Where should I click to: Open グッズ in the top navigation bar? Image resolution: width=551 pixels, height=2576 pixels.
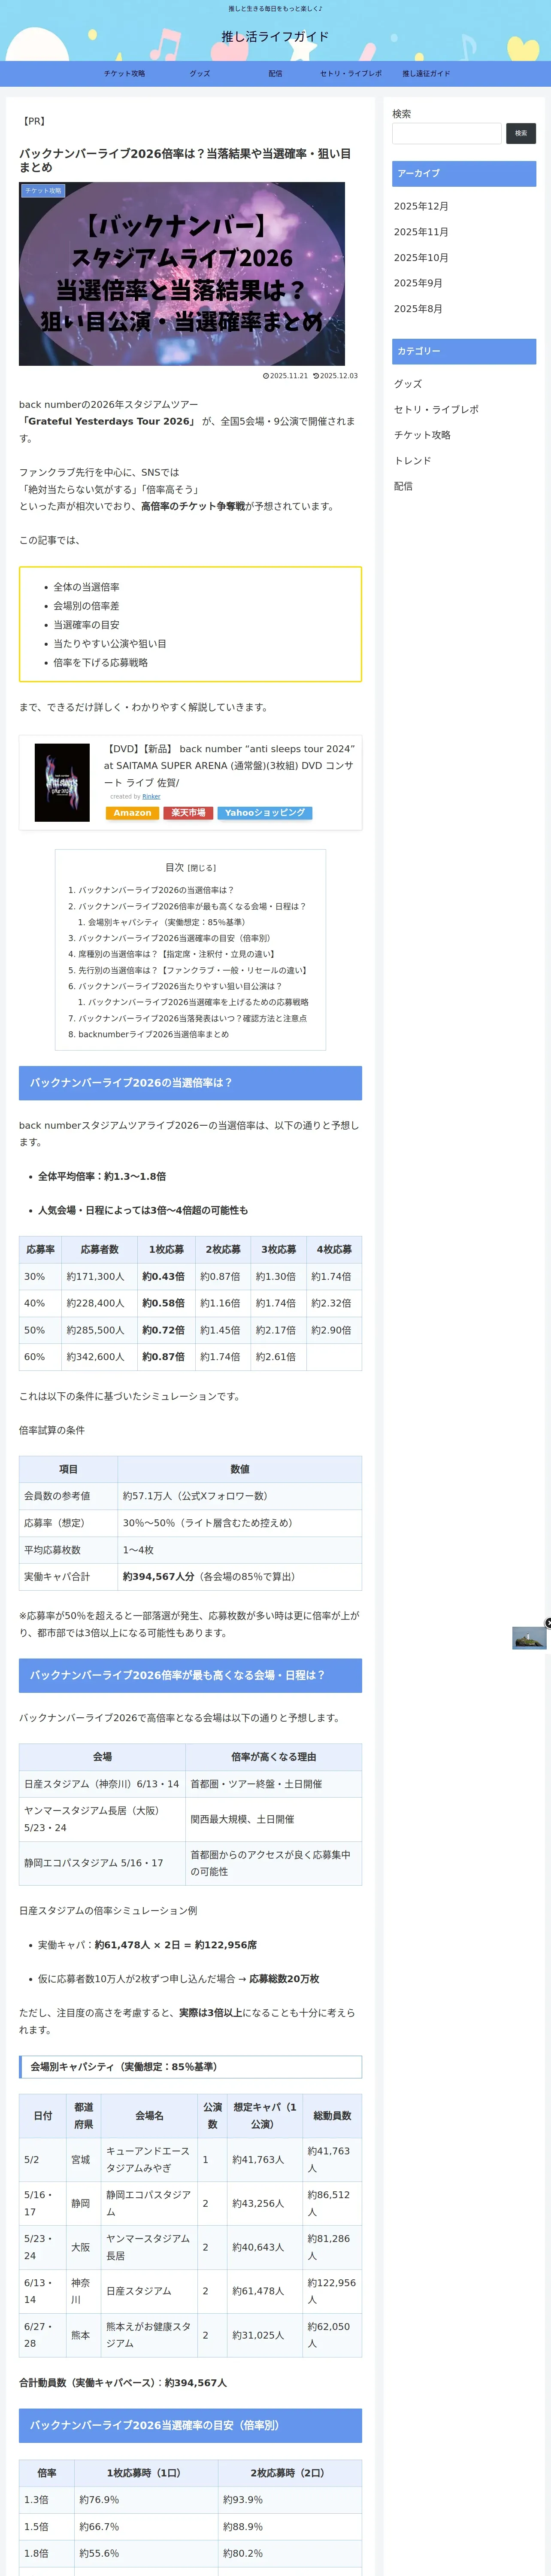(x=200, y=74)
